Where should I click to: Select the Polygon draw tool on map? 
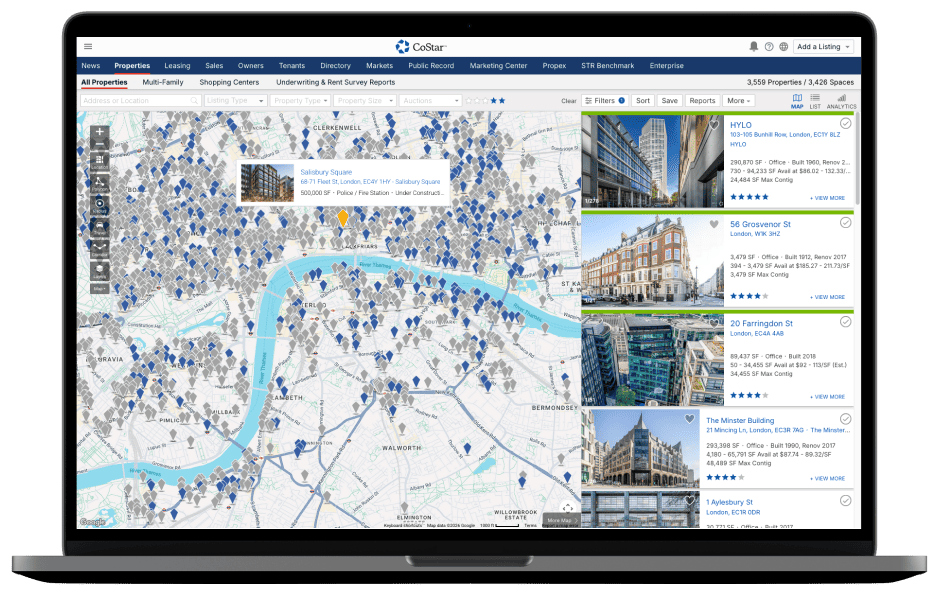100,181
